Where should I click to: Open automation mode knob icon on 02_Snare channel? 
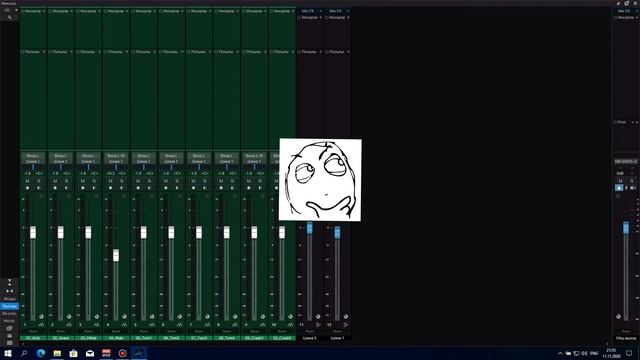[x=69, y=316]
